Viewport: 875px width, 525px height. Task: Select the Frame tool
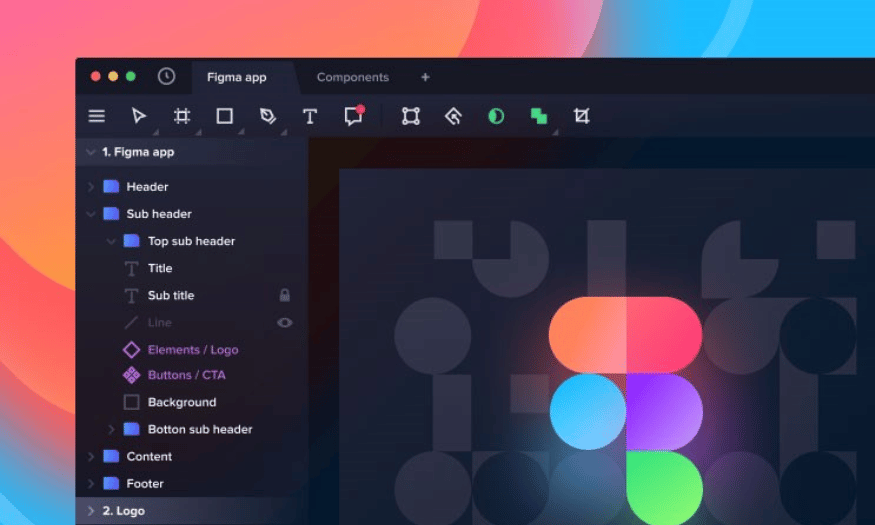click(182, 116)
